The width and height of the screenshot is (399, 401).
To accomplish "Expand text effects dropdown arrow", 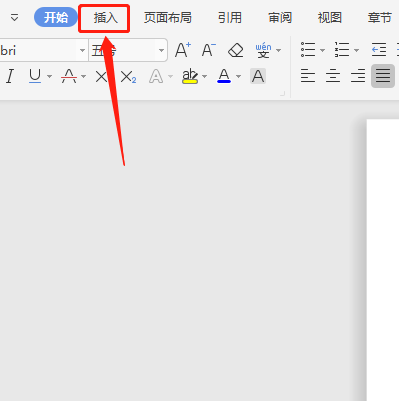I will point(171,77).
